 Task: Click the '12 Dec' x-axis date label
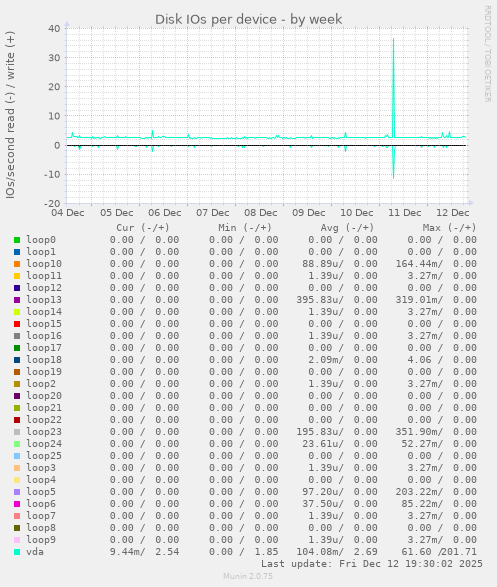(452, 213)
